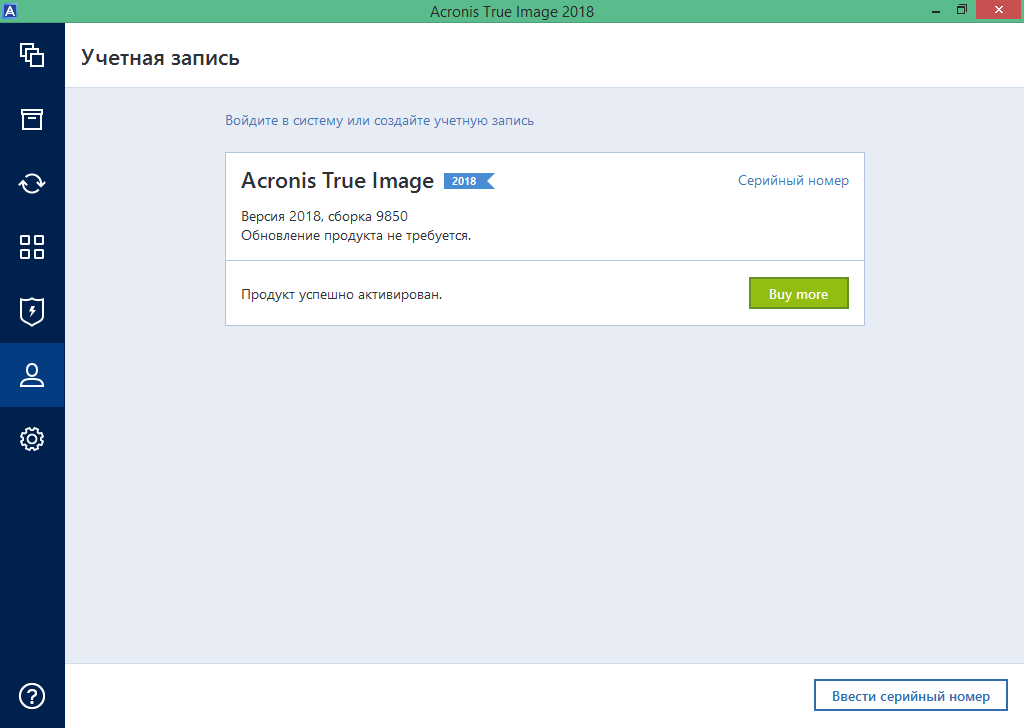Click the Версия 2018, сборка 9850 text
Viewport: 1024px width, 728px height.
pos(325,217)
